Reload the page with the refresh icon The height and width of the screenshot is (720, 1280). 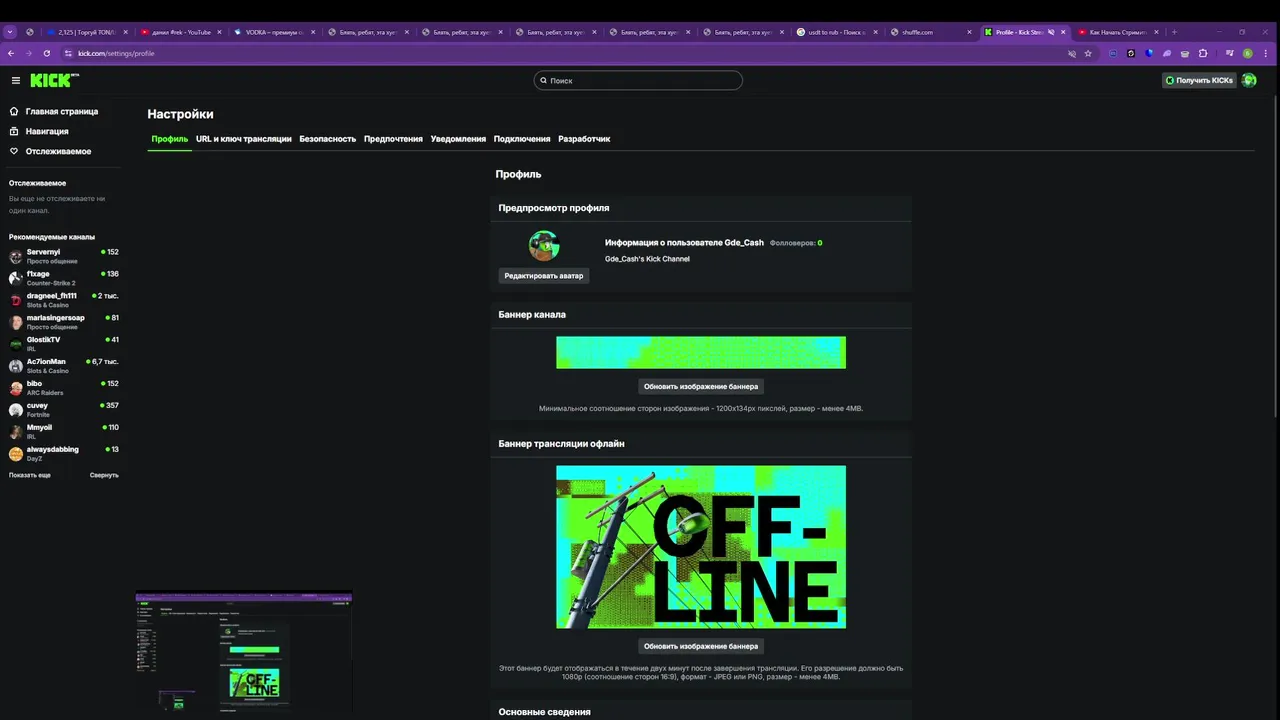point(46,53)
